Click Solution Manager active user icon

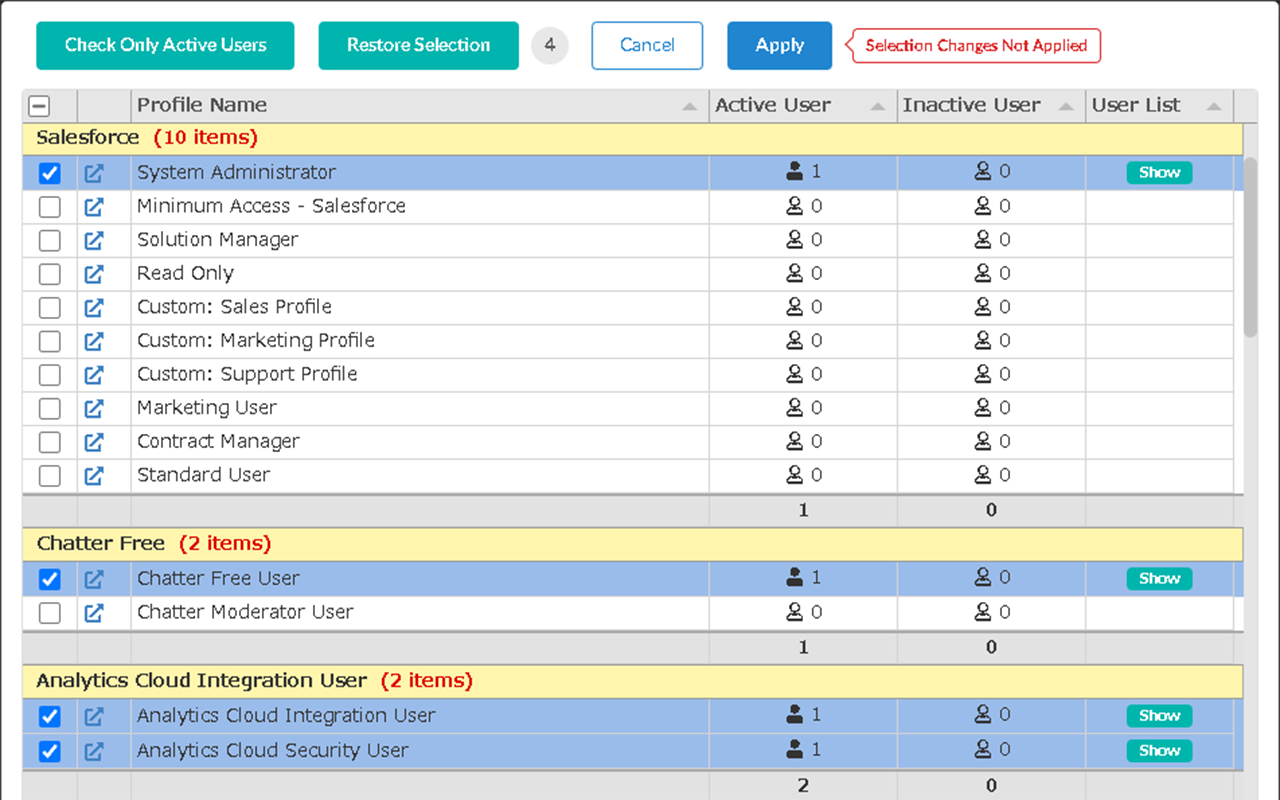pyautogui.click(x=794, y=239)
